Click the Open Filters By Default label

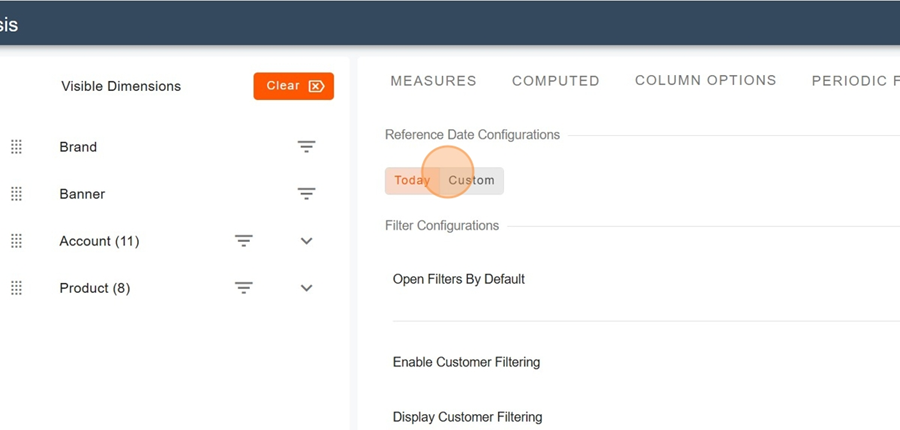click(459, 280)
